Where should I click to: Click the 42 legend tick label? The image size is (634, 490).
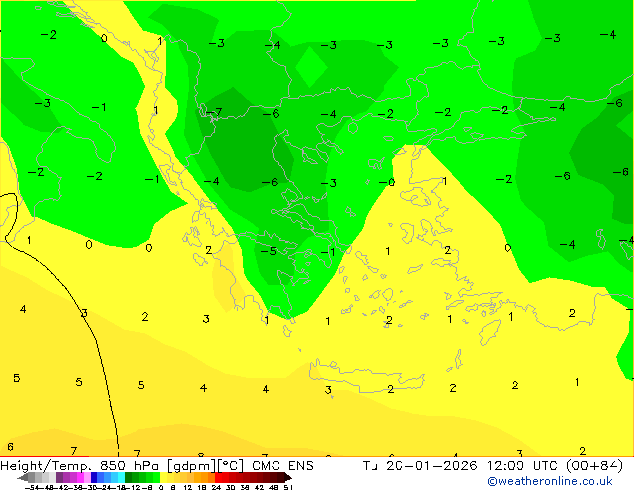click(x=259, y=488)
